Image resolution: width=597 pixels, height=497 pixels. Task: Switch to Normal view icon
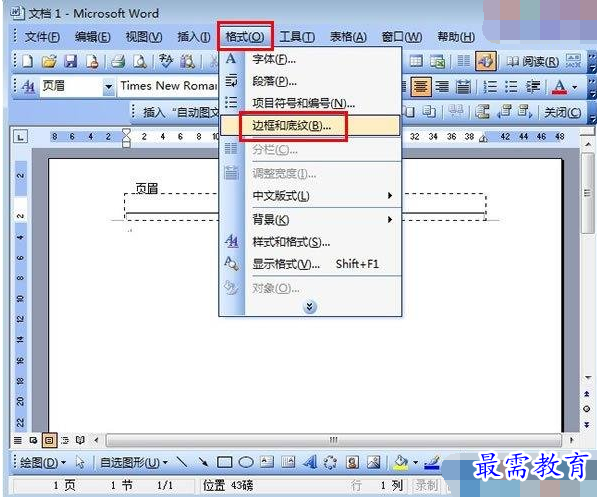point(18,440)
